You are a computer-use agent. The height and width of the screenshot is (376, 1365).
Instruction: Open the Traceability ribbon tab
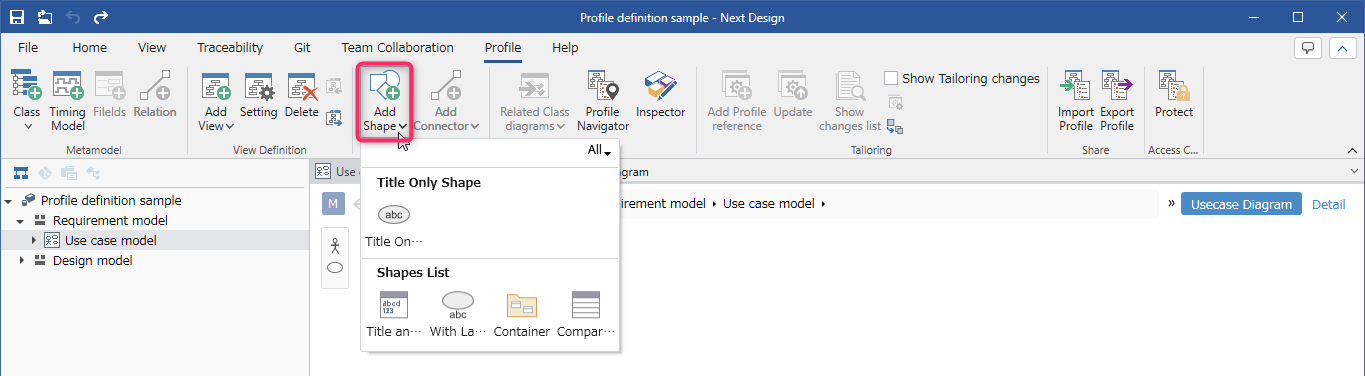[230, 47]
